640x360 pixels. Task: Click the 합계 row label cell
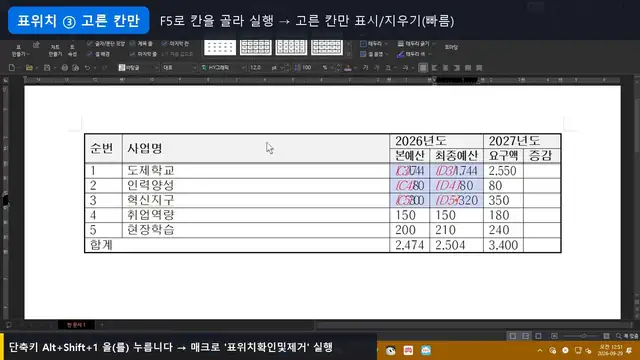click(x=237, y=245)
